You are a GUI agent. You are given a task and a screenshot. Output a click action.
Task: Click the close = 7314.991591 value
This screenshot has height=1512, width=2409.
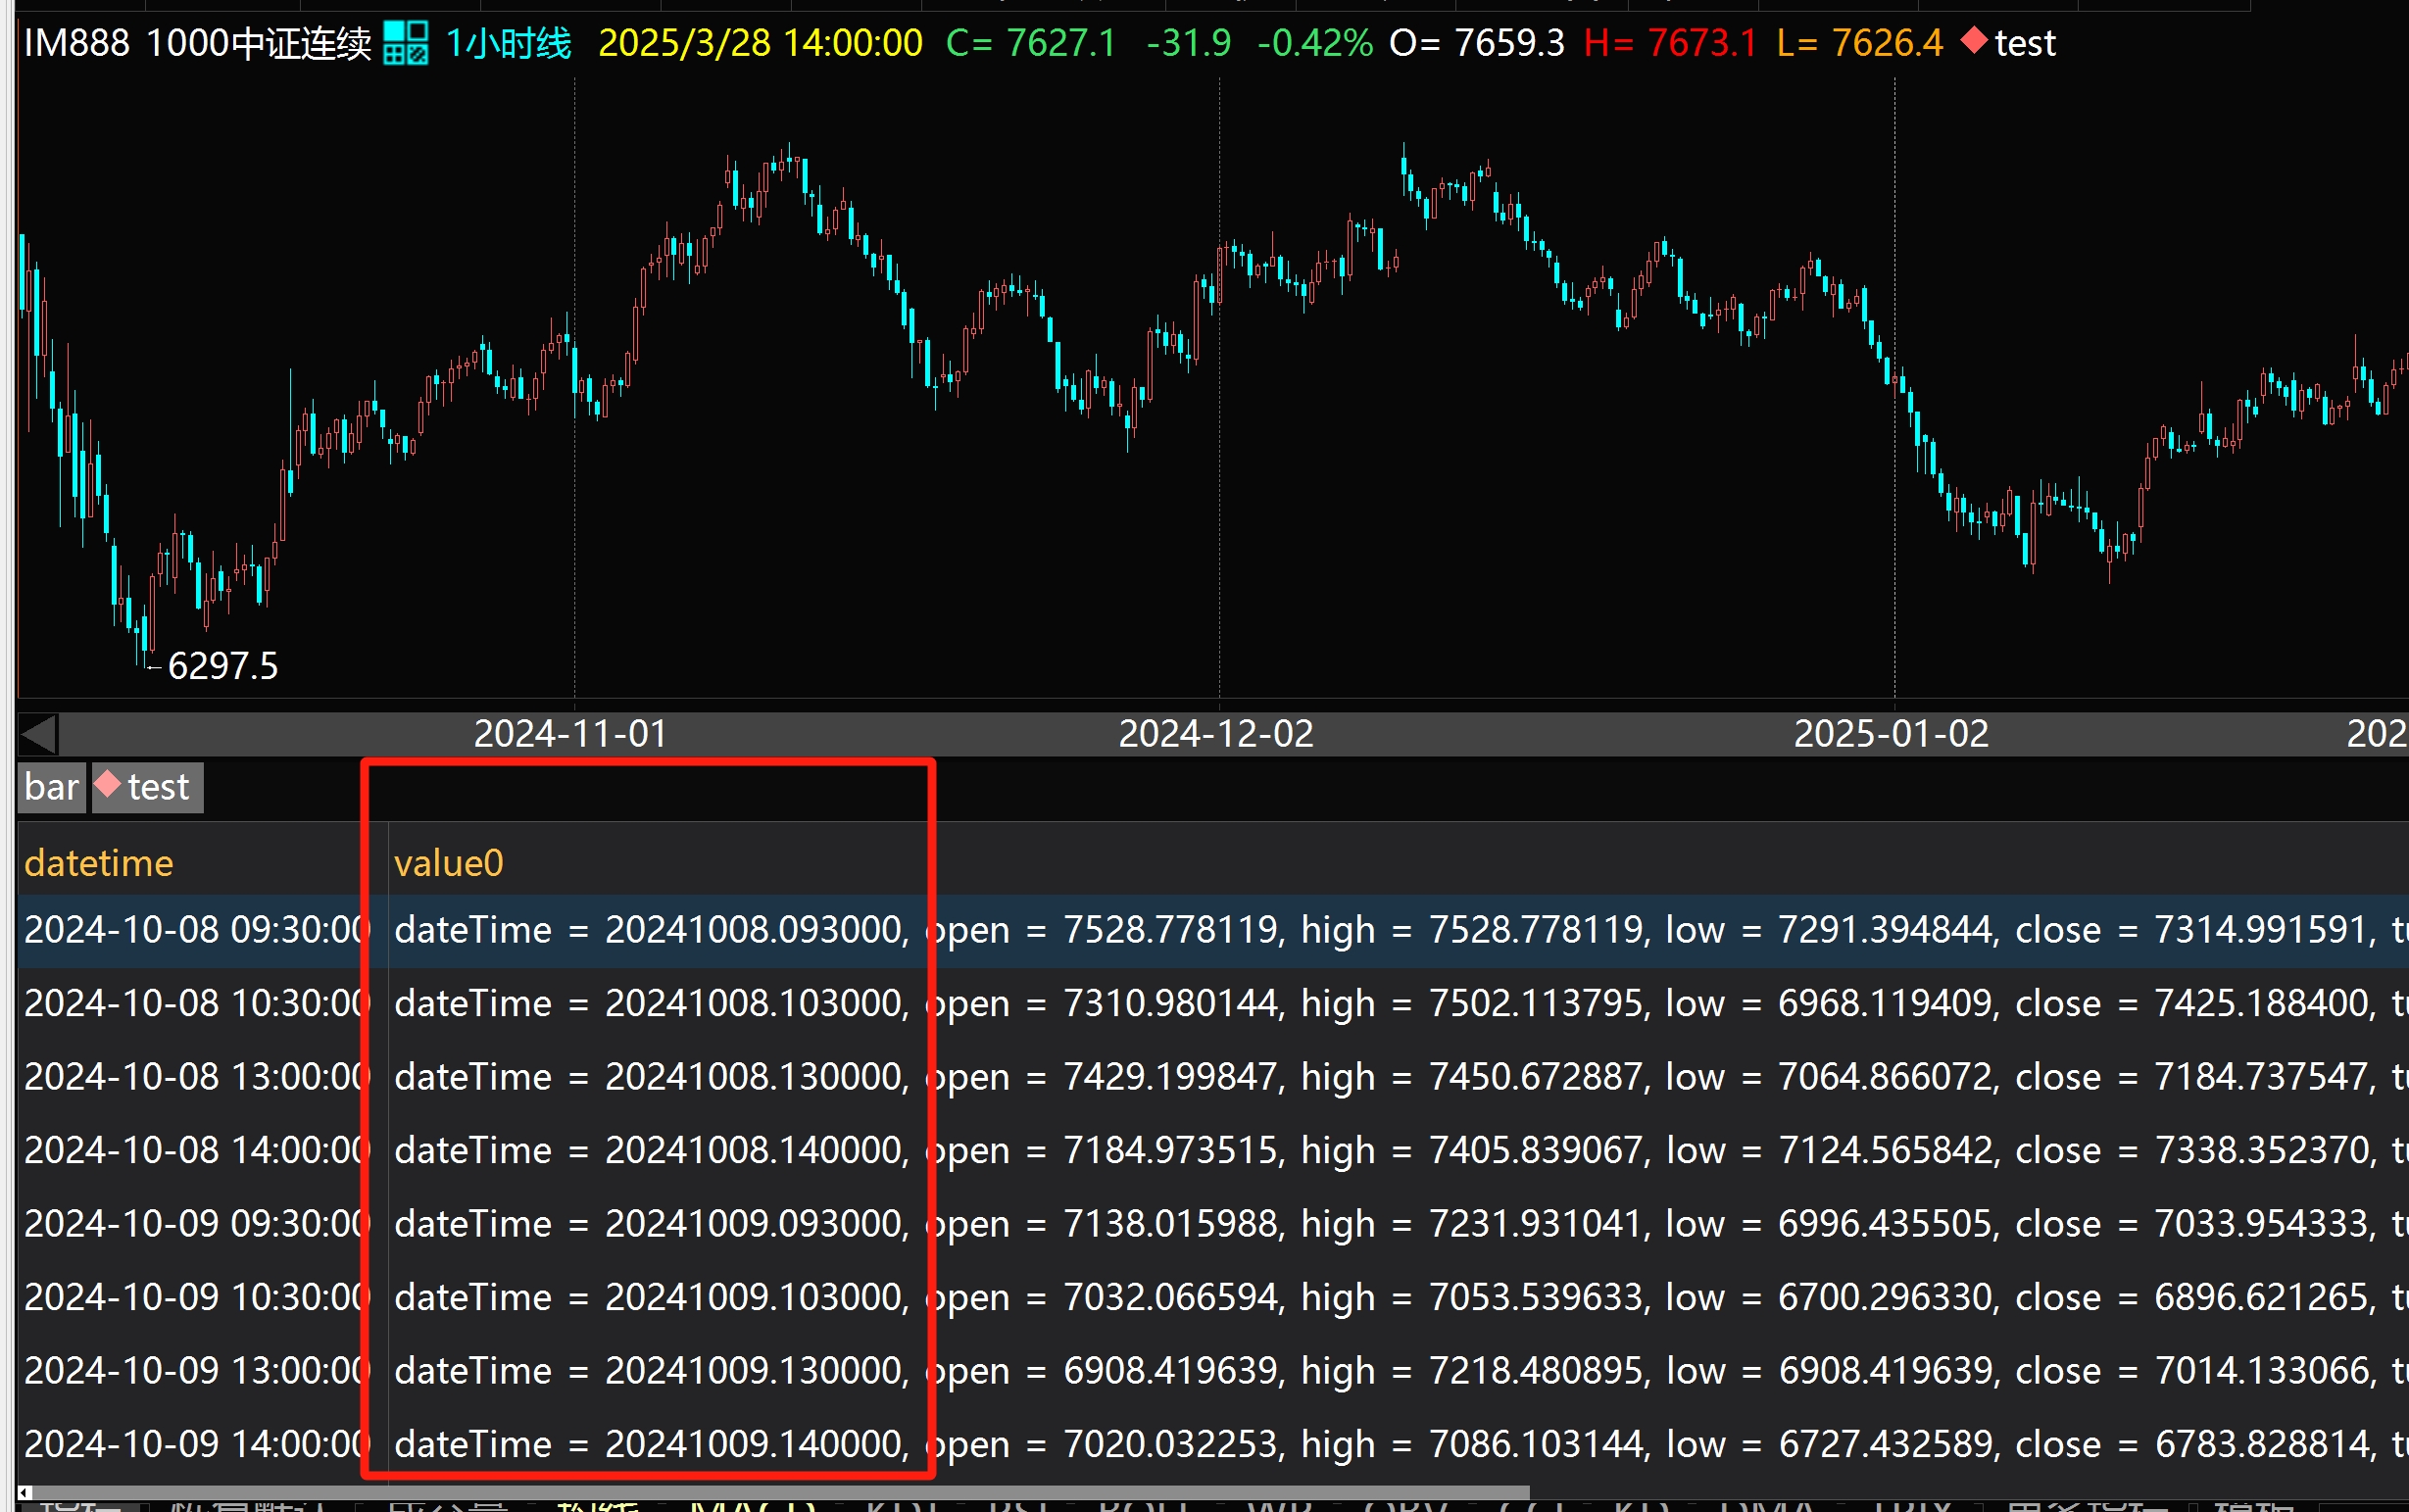point(2195,930)
